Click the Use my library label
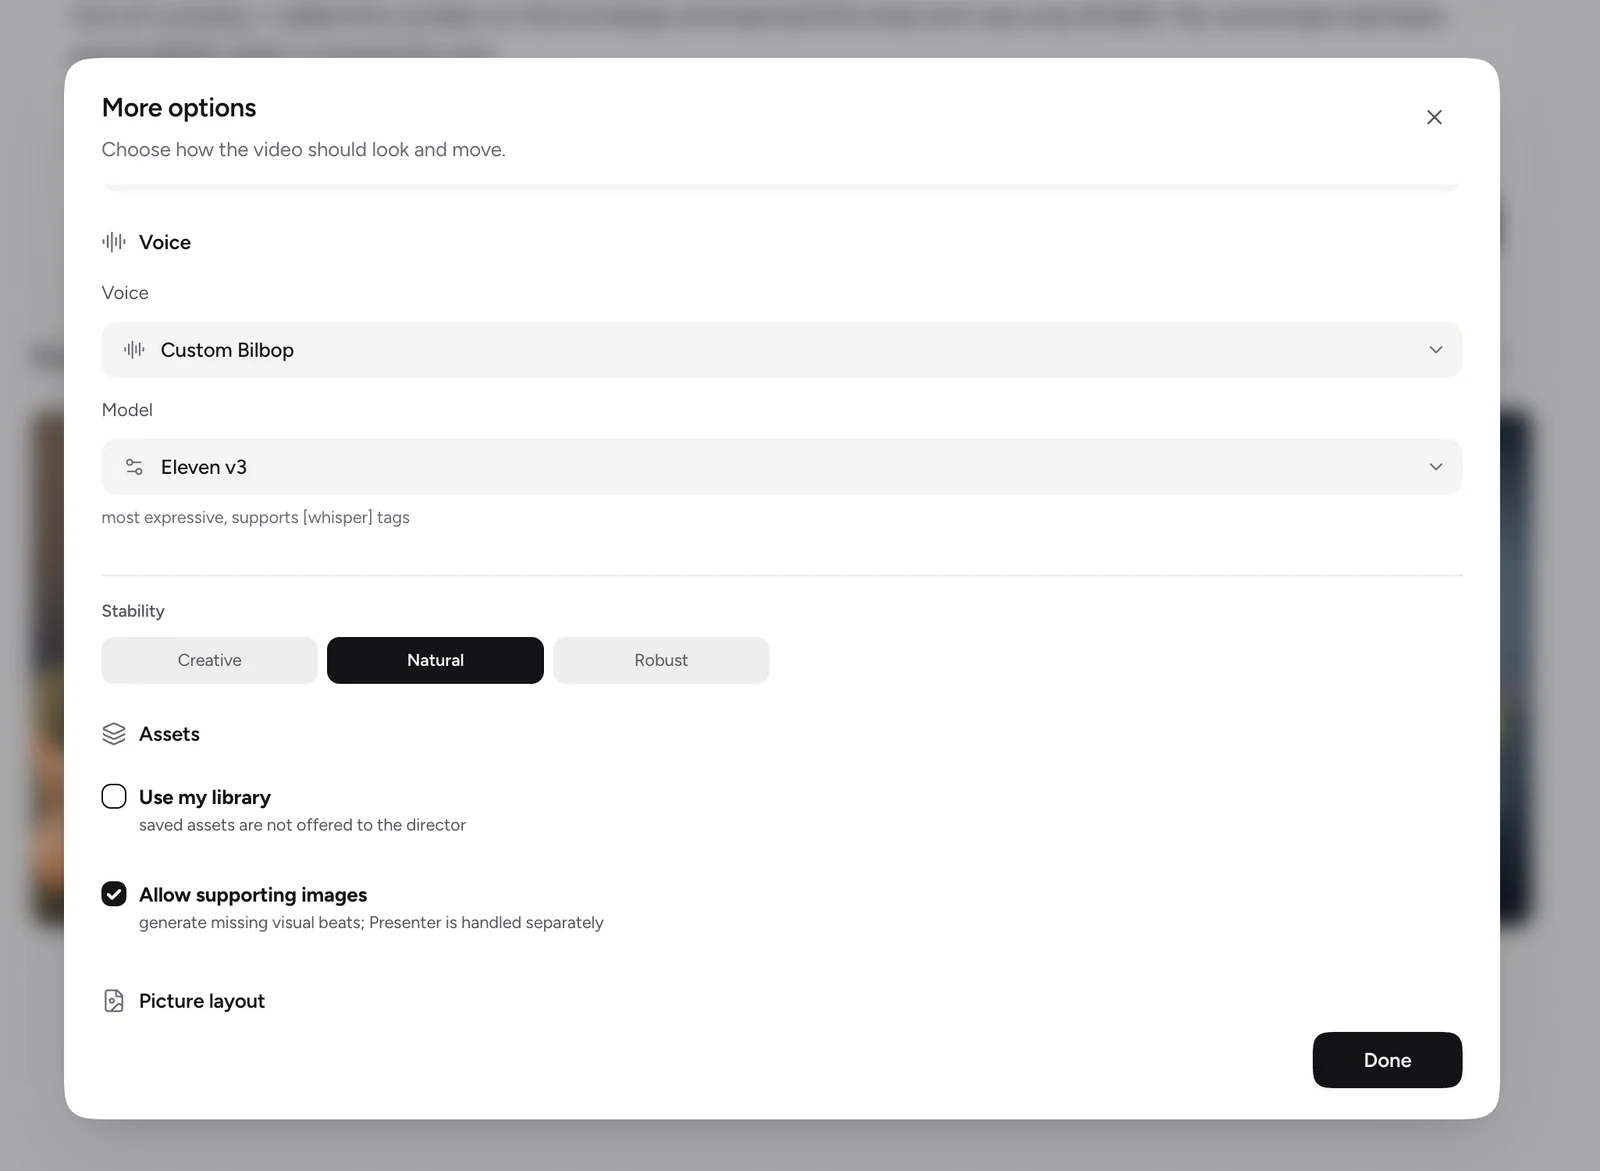This screenshot has width=1600, height=1171. (x=205, y=797)
